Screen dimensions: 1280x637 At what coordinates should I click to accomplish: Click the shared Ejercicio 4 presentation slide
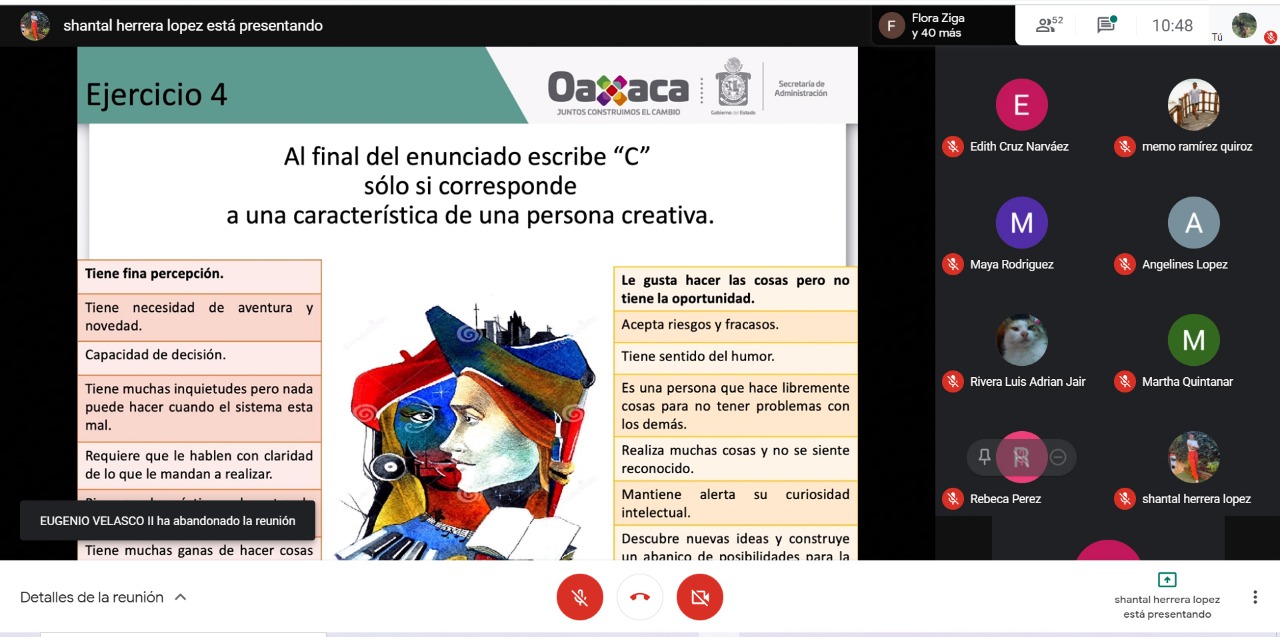pos(467,300)
